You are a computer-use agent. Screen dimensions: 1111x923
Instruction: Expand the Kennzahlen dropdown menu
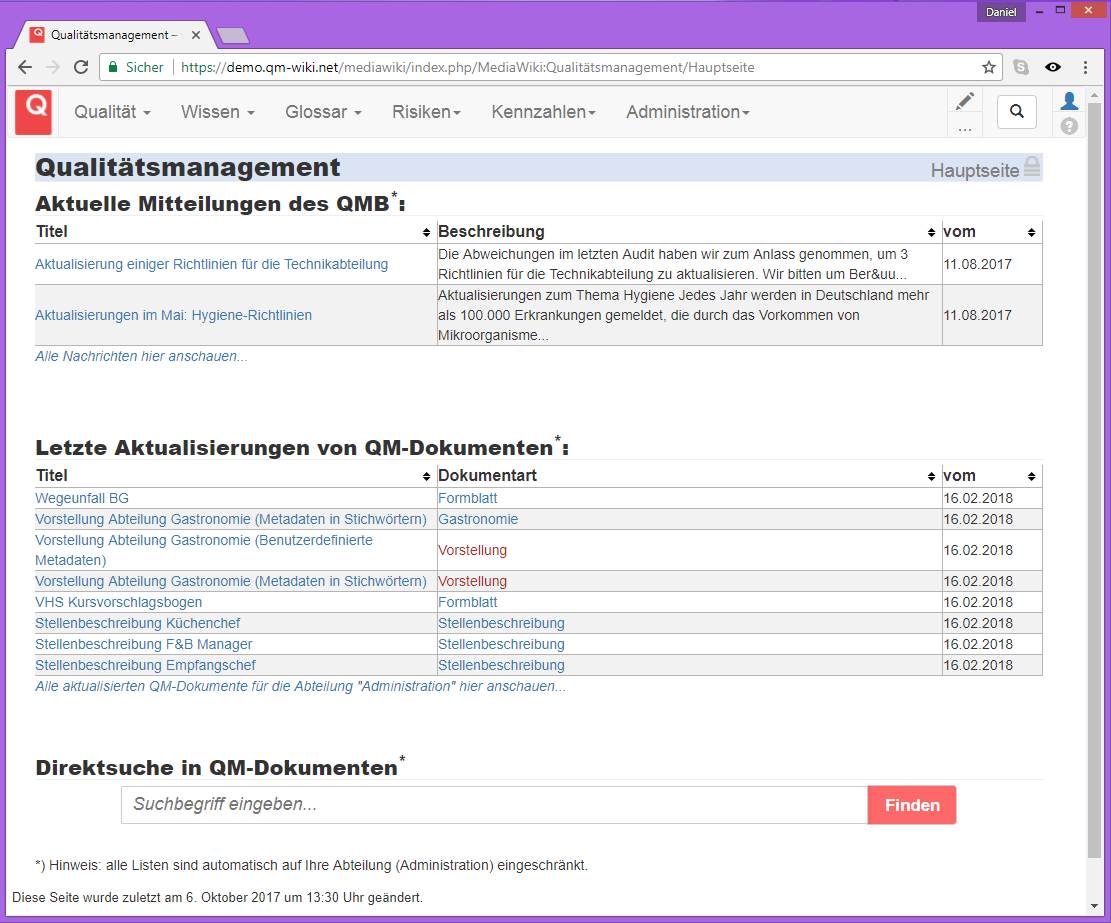(543, 112)
